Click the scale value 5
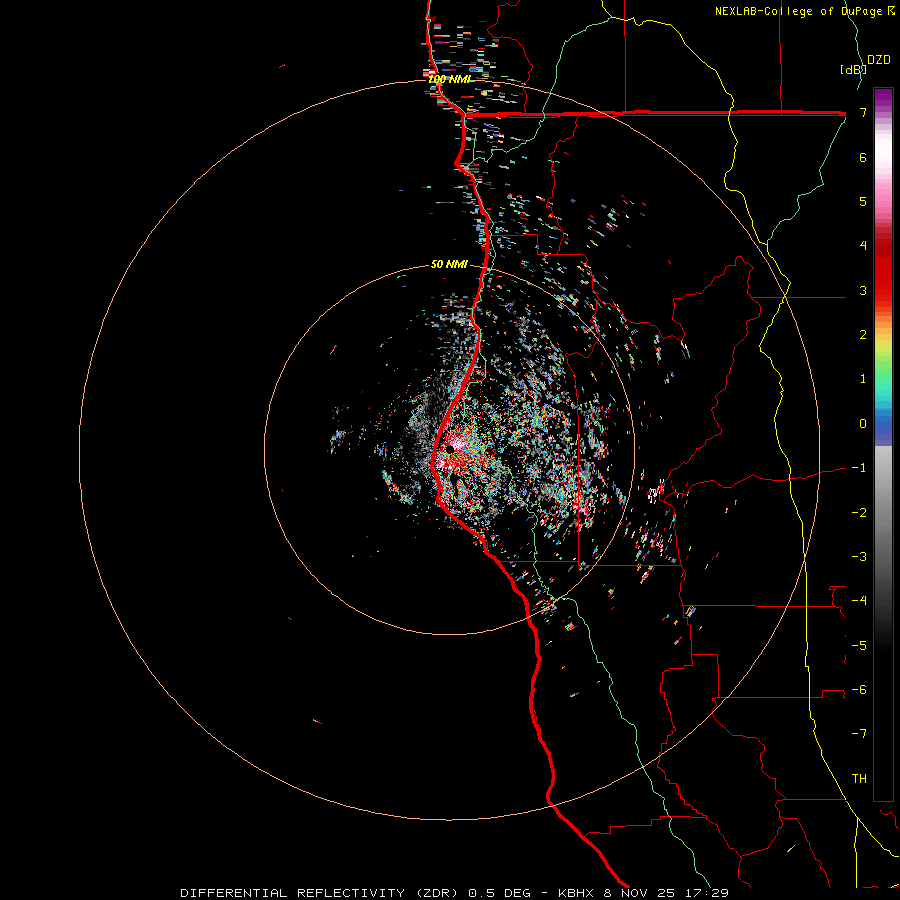The width and height of the screenshot is (900, 900). 863,201
